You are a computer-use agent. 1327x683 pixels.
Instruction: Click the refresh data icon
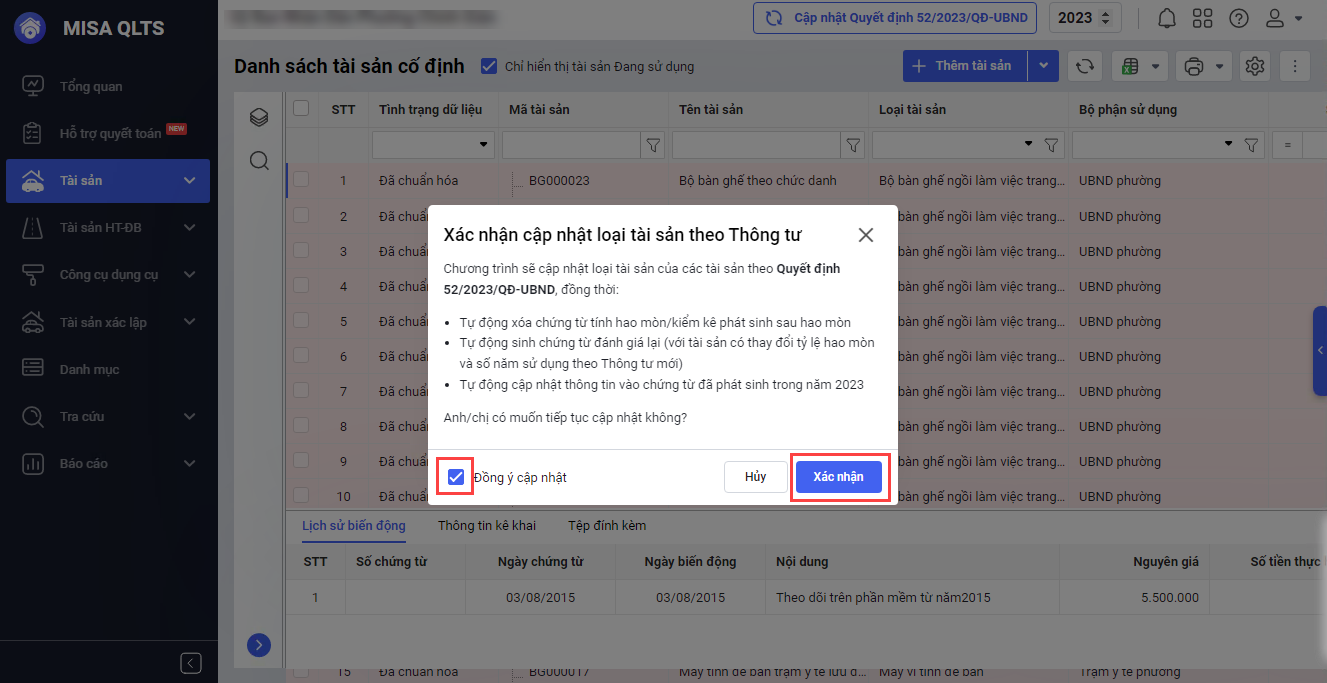(1084, 66)
